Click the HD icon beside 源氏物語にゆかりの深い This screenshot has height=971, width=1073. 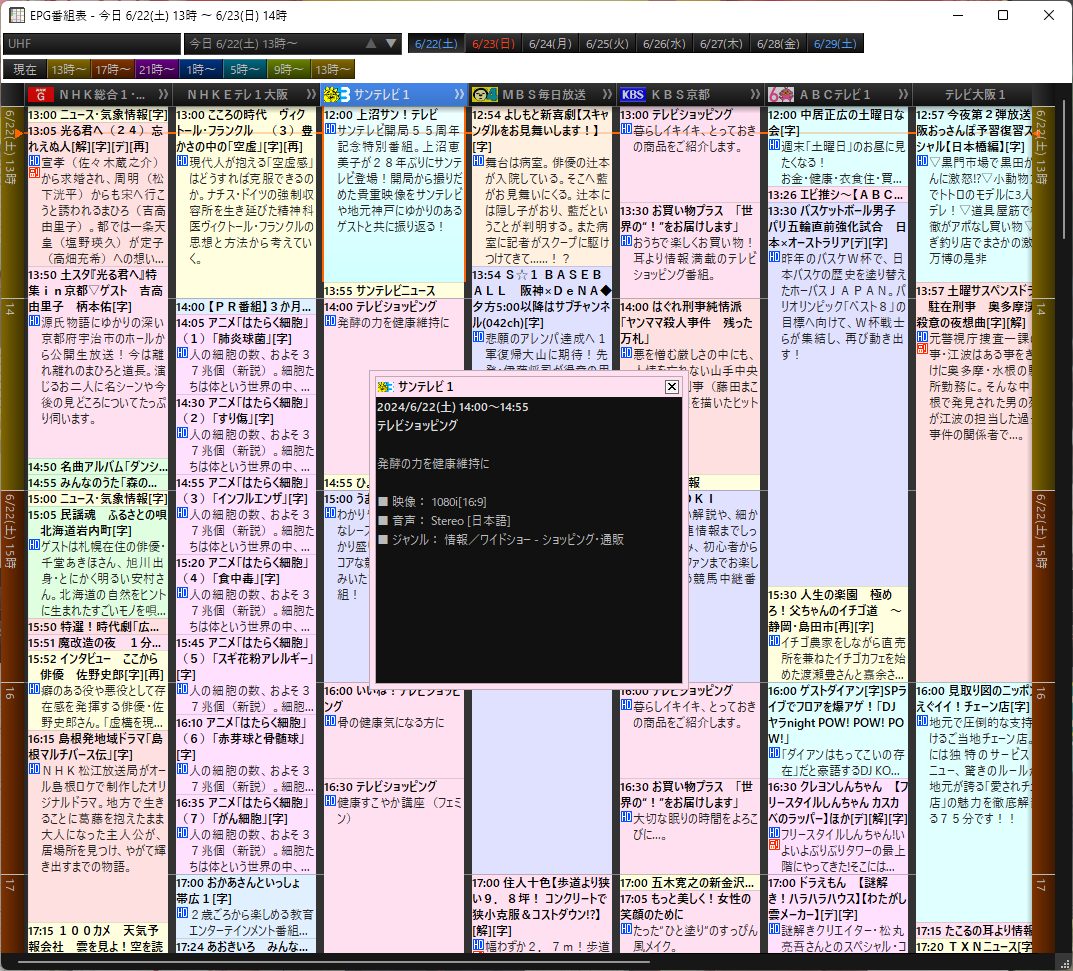[34, 320]
